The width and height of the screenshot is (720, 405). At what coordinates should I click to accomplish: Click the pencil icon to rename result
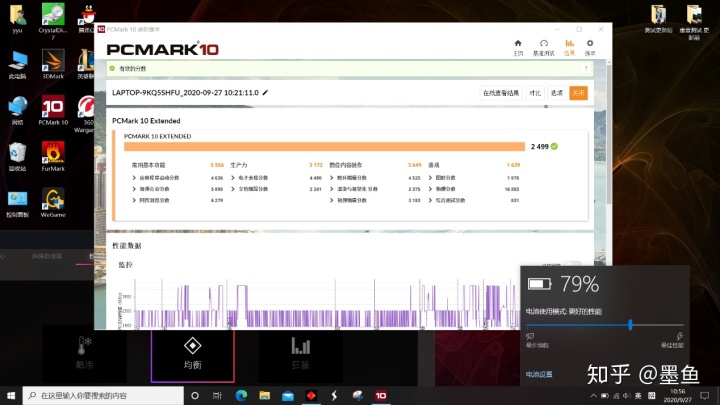point(265,92)
